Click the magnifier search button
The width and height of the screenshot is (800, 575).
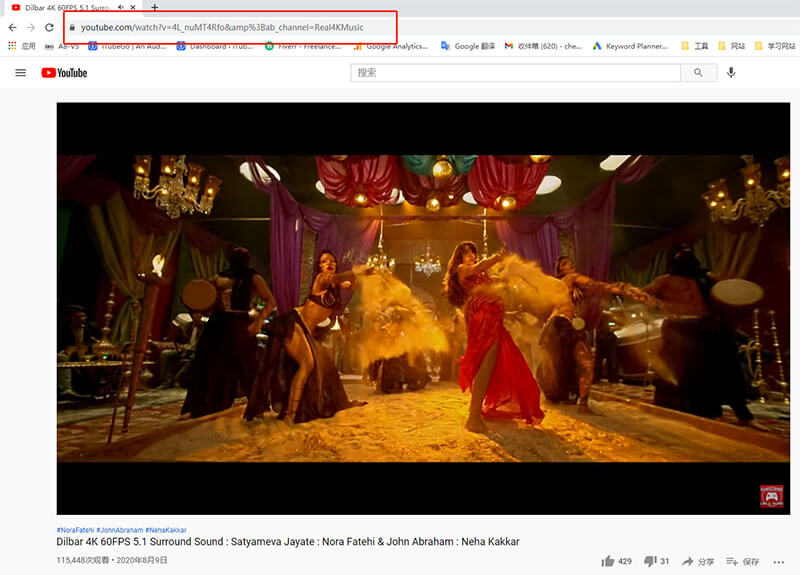pos(698,73)
